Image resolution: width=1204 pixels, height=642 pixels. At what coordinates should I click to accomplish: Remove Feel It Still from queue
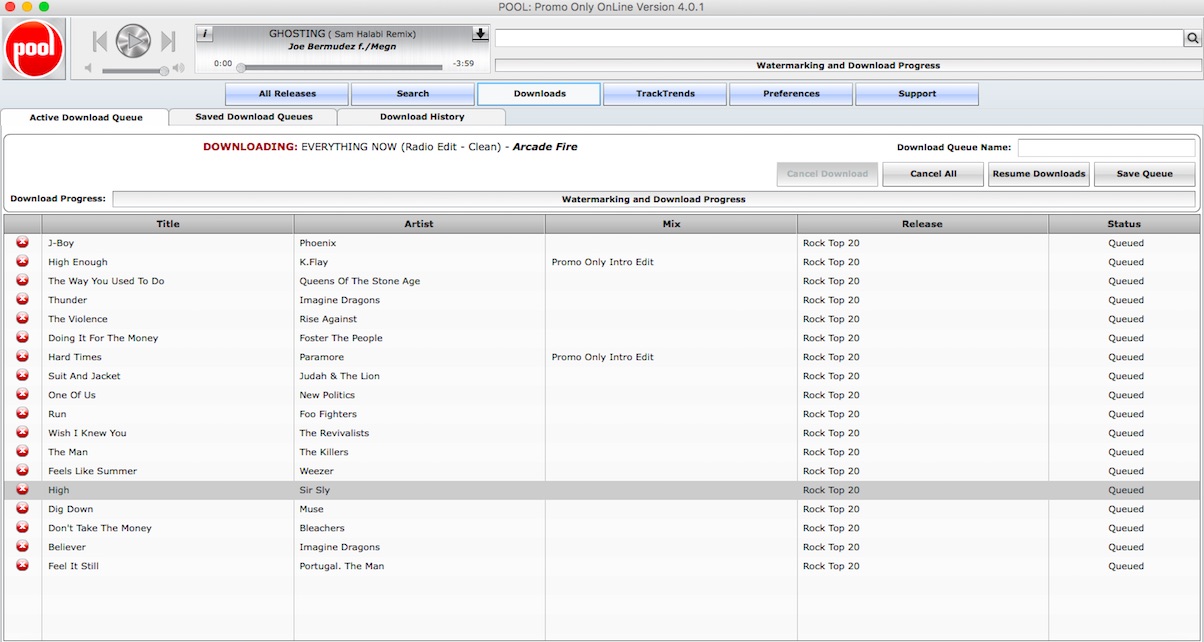click(x=22, y=566)
